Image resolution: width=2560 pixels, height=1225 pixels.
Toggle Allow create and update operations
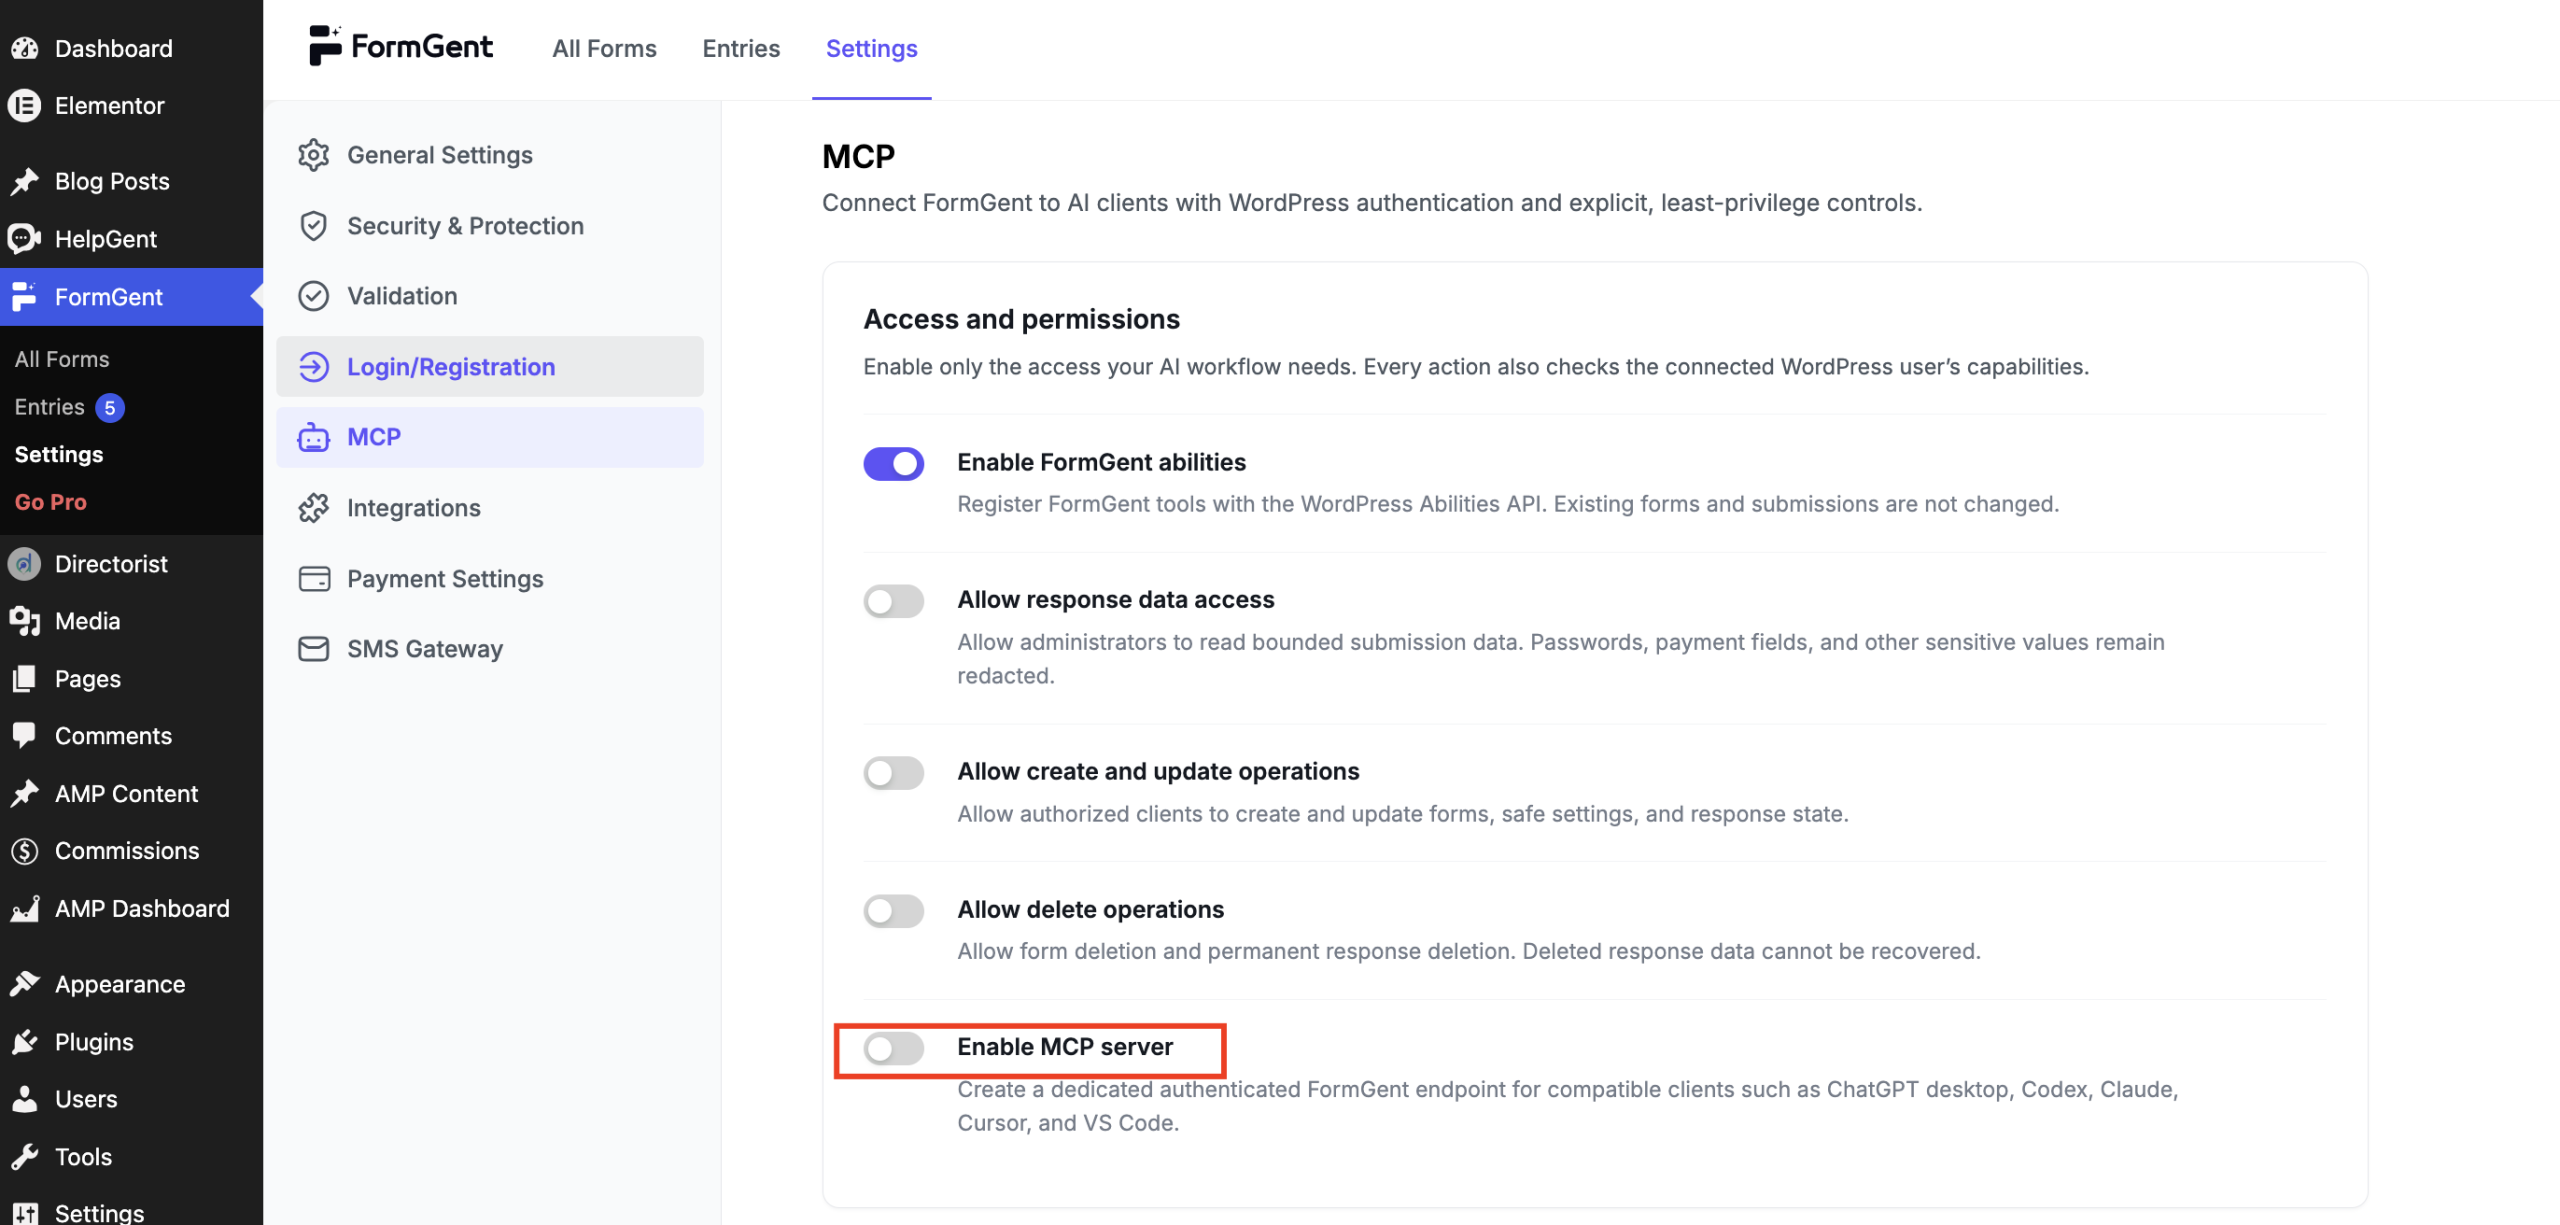894,773
